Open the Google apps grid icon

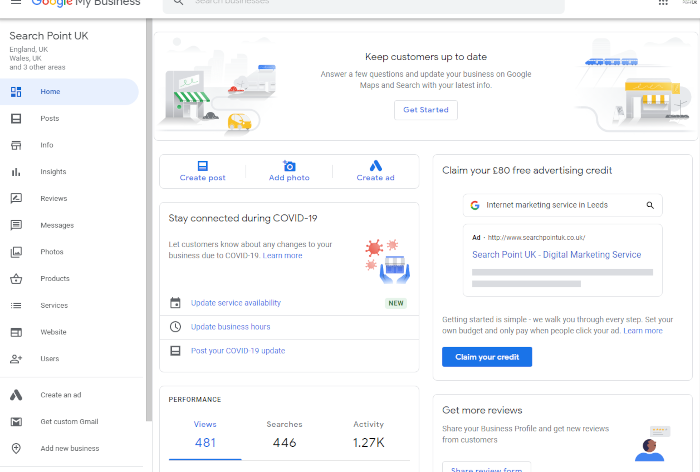(x=663, y=2)
